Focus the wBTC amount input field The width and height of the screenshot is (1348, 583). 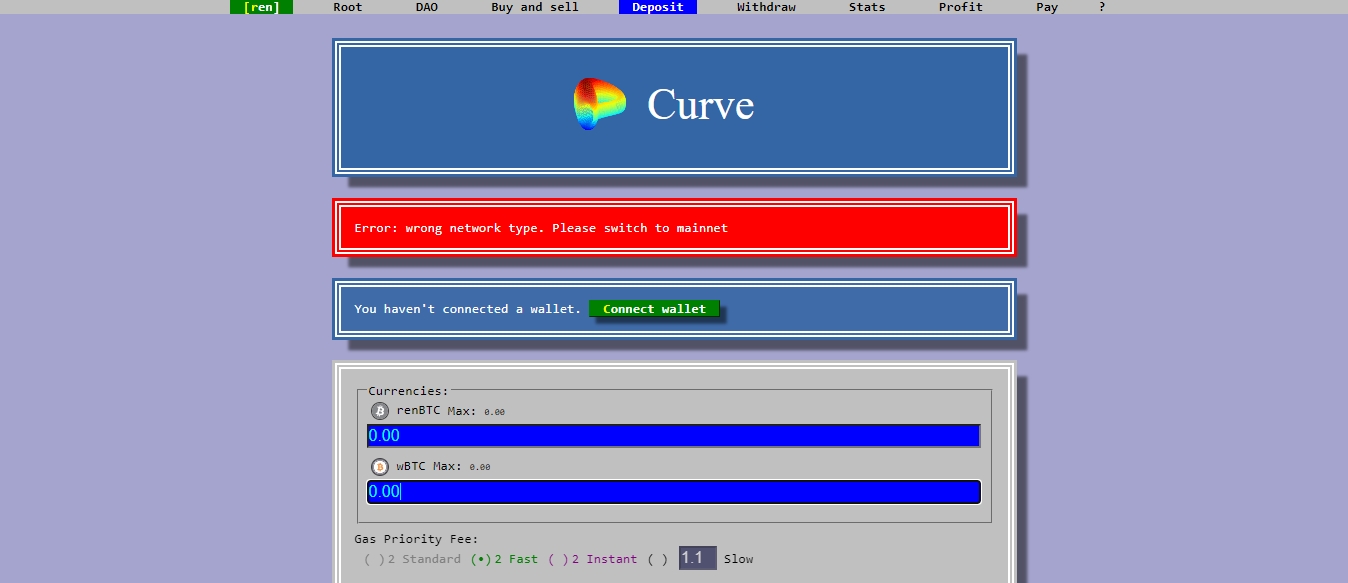tap(674, 492)
